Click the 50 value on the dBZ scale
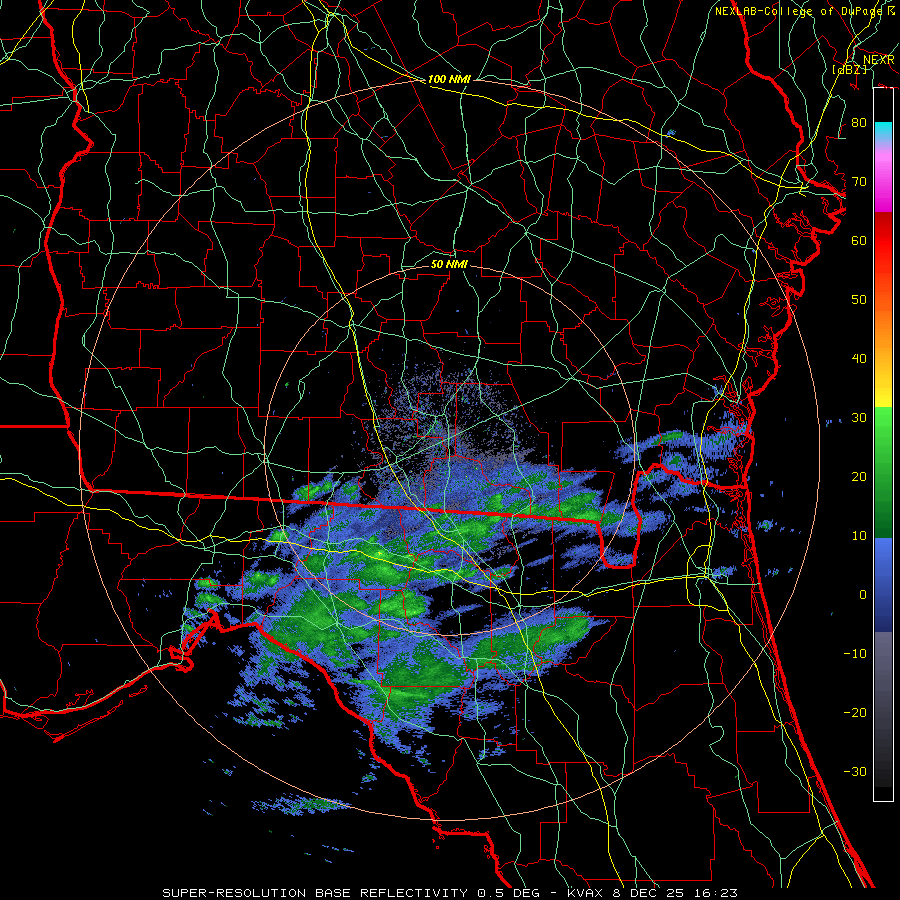The image size is (900, 900). click(859, 300)
